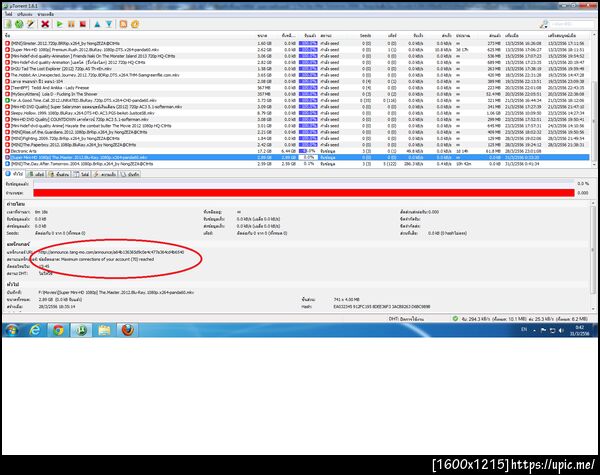Image resolution: width=600 pixels, height=475 pixels.
Task: Select the Speed detail tab
Action: 105,174
